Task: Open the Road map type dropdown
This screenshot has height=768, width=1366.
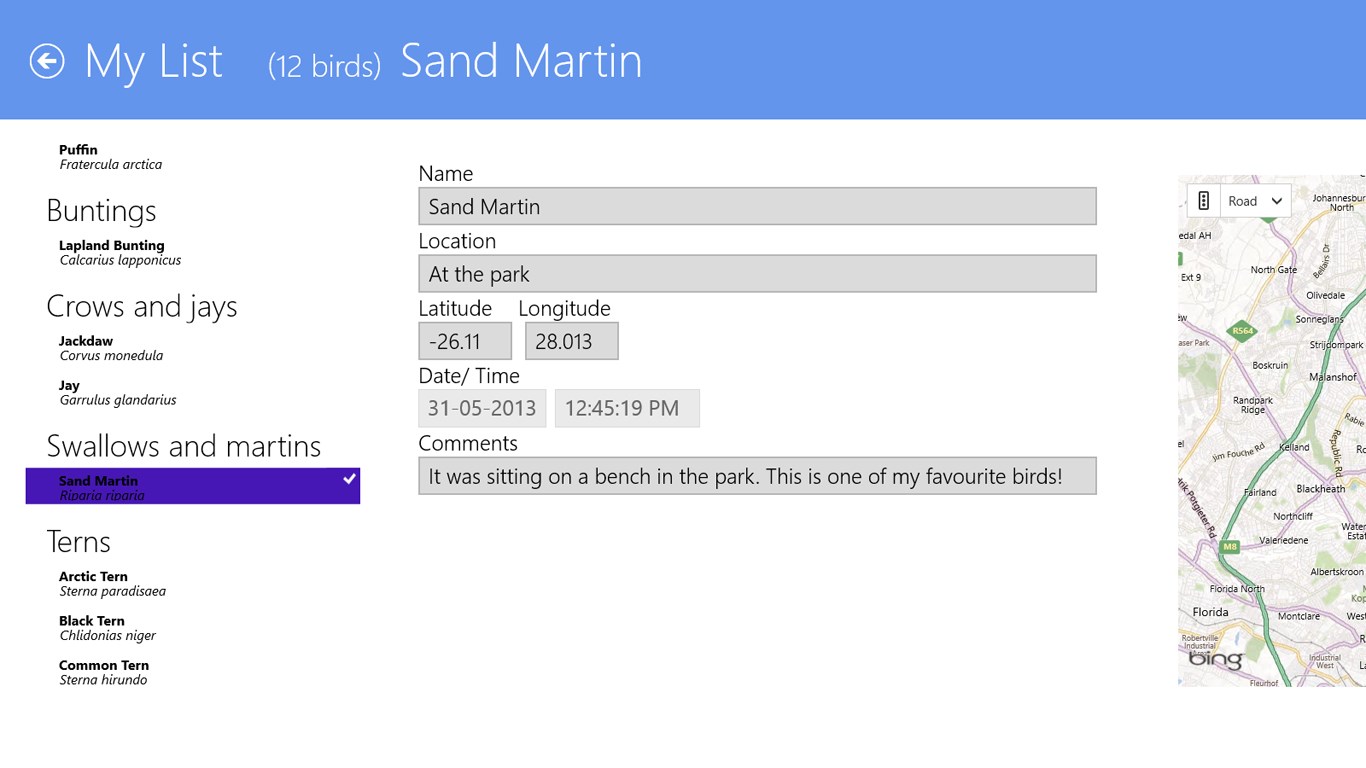Action: click(1256, 201)
